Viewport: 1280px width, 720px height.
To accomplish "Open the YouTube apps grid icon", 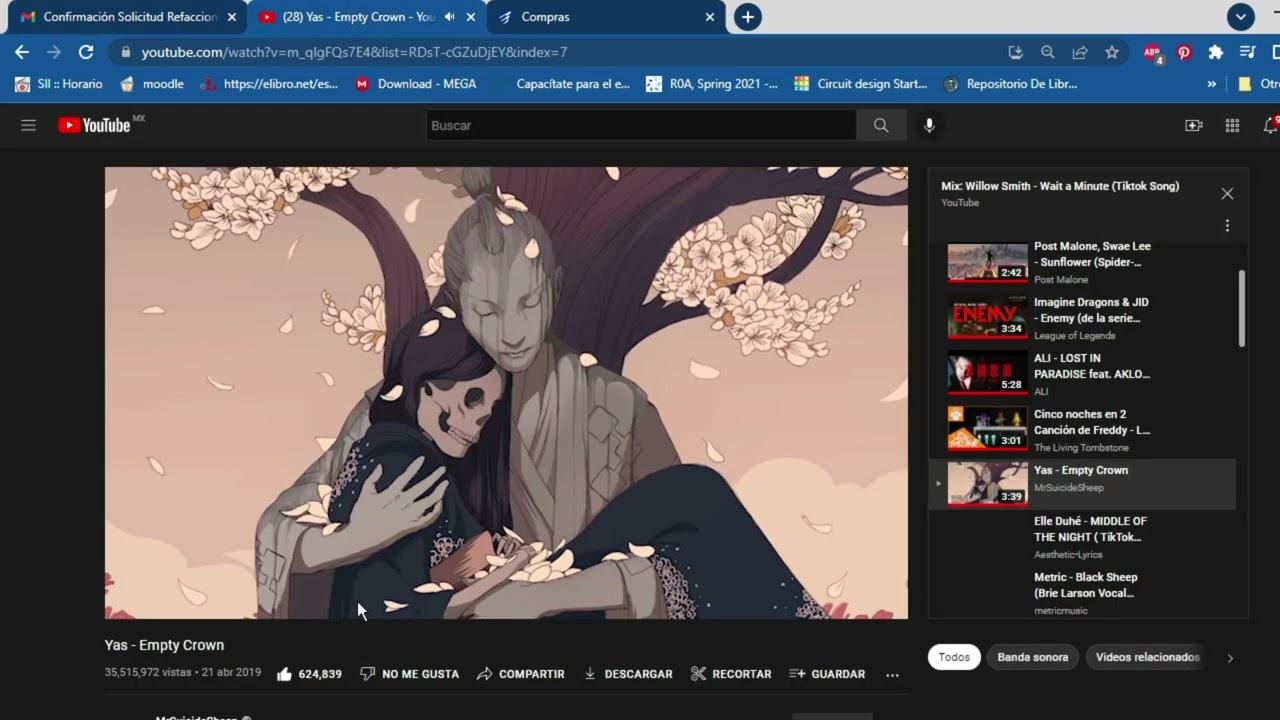I will click(x=1232, y=125).
